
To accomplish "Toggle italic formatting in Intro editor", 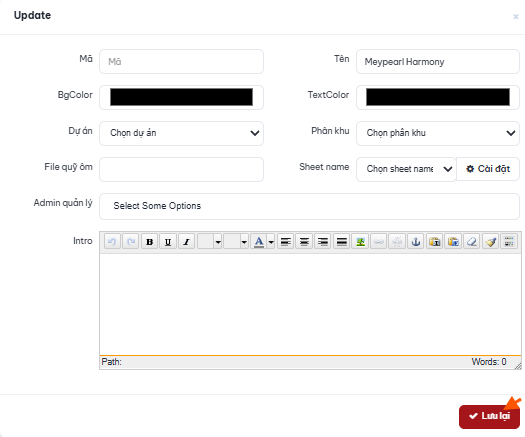I will [186, 241].
